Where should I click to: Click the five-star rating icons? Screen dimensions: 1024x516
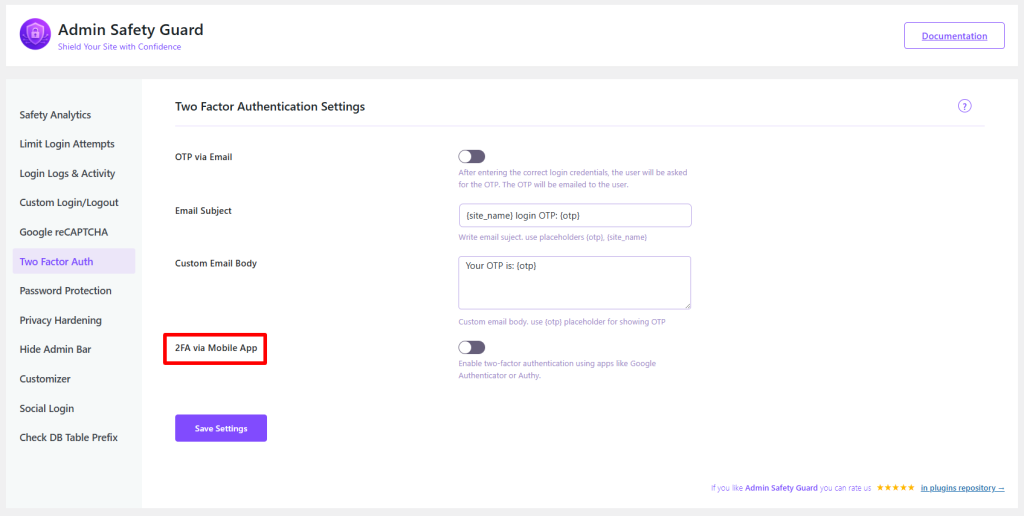tap(895, 488)
